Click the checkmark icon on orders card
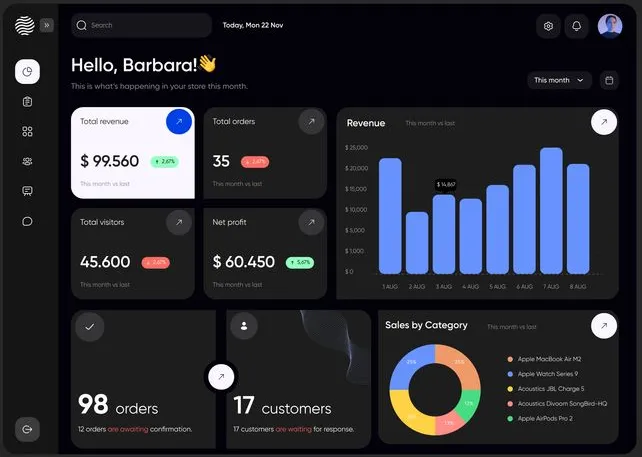This screenshot has height=457, width=642. [90, 327]
